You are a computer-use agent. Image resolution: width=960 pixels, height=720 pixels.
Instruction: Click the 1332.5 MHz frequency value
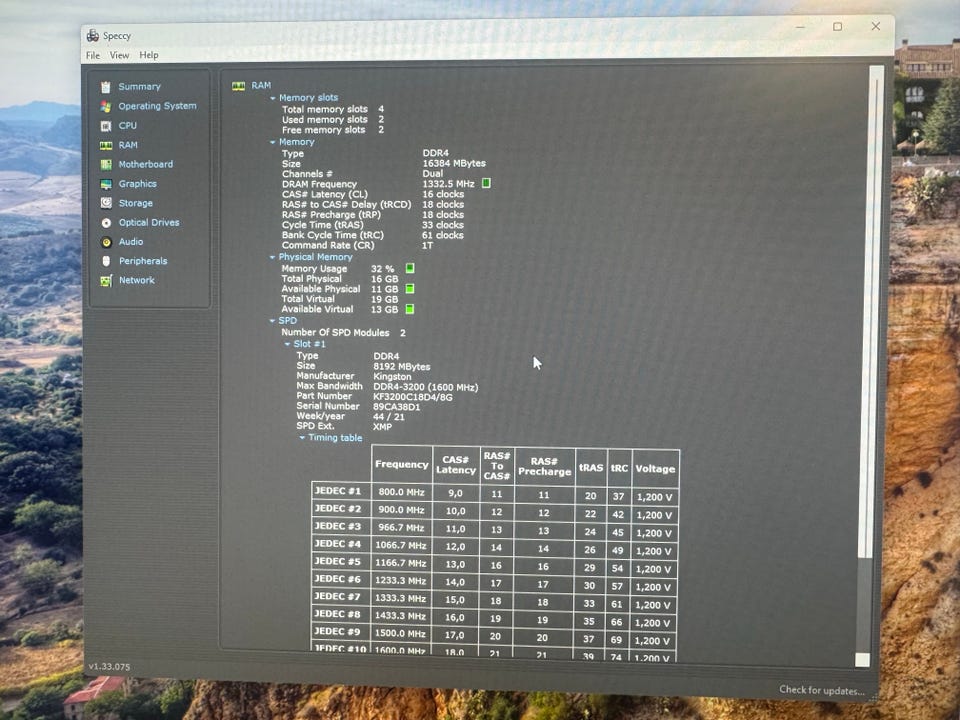[x=448, y=184]
